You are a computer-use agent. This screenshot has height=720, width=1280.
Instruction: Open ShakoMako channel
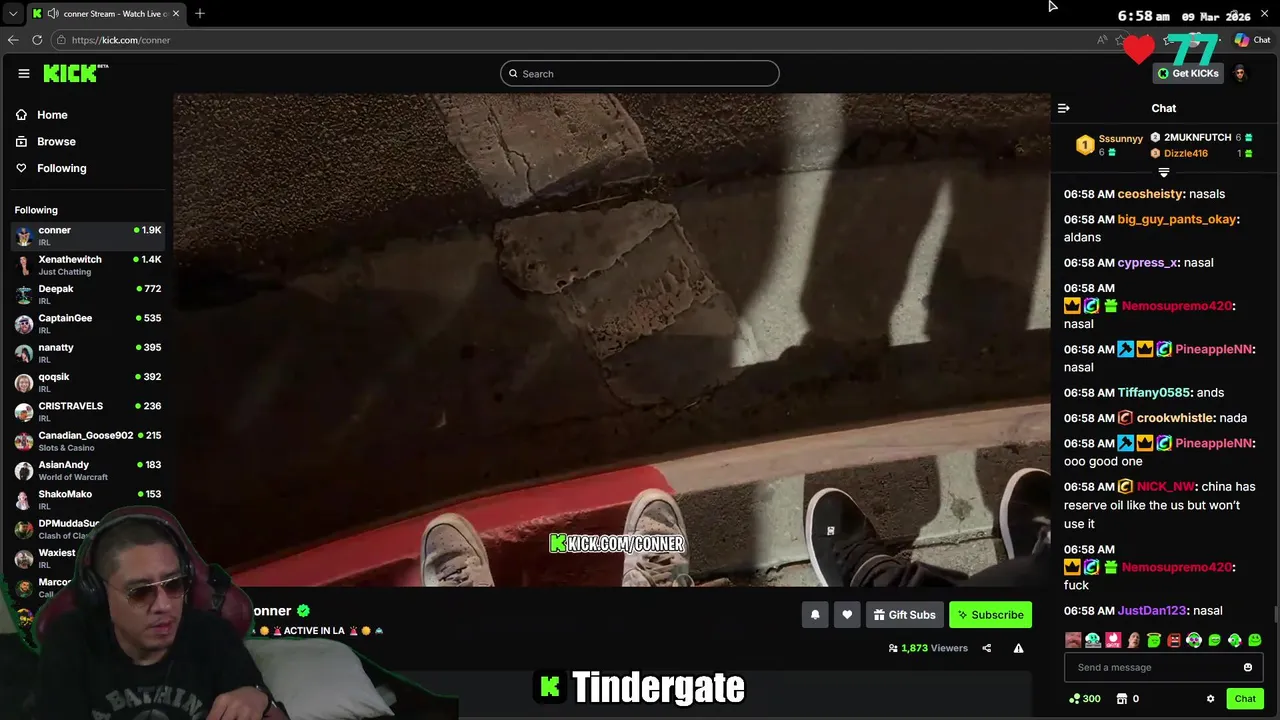88,500
